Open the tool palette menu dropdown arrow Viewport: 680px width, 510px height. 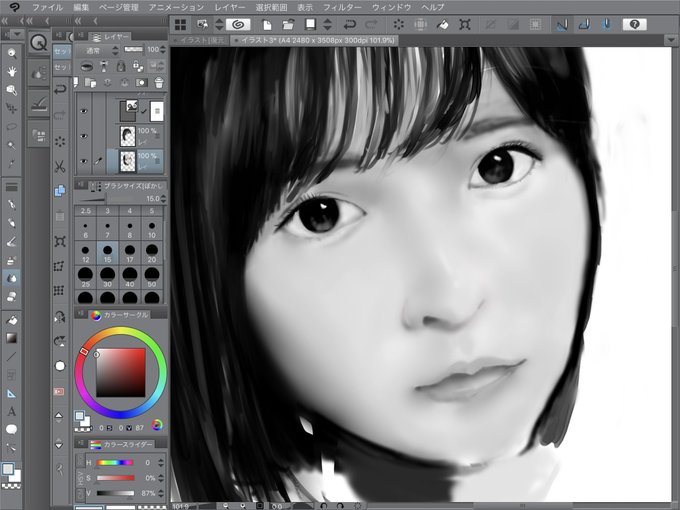coord(17,34)
